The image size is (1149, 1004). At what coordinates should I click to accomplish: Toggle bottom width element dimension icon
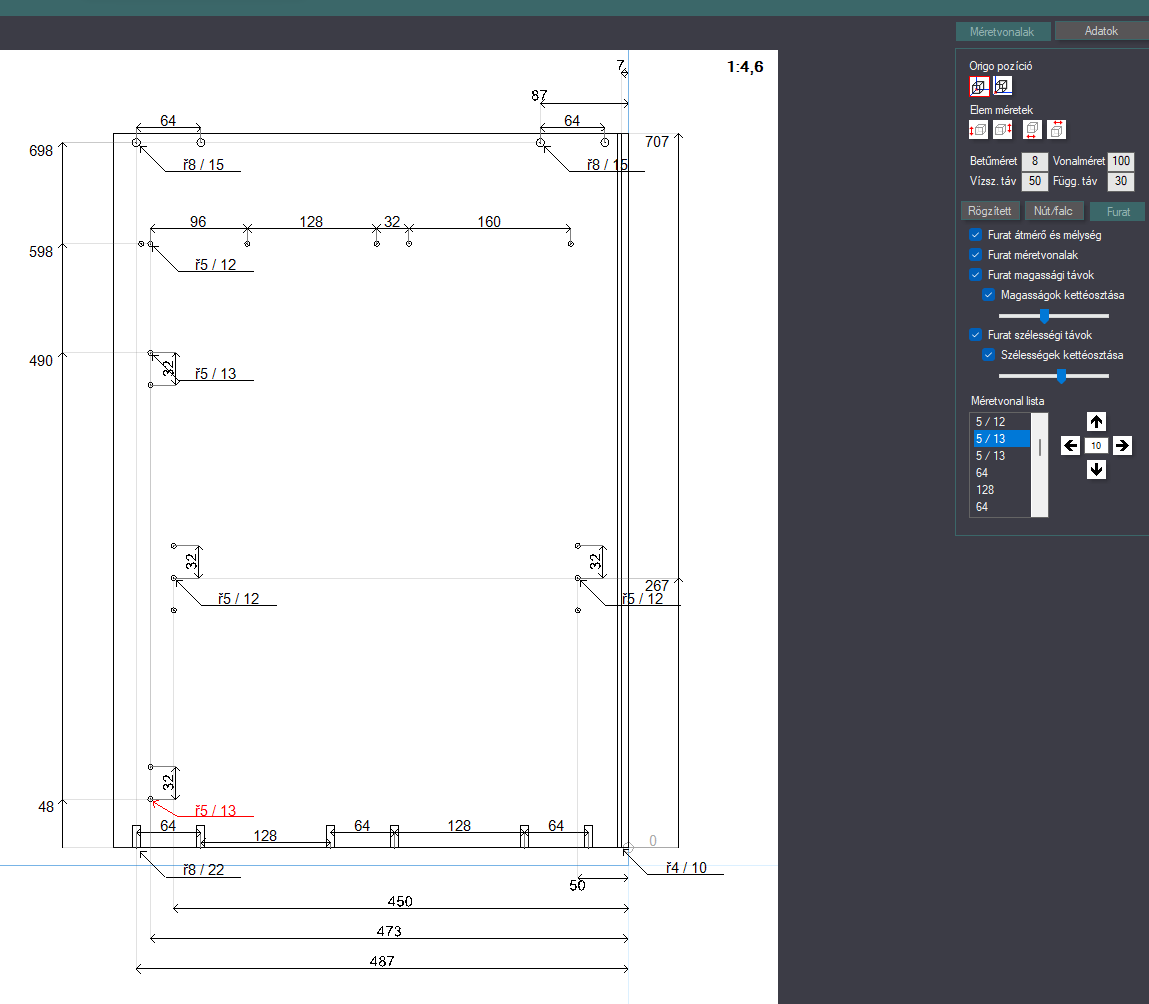click(1032, 130)
